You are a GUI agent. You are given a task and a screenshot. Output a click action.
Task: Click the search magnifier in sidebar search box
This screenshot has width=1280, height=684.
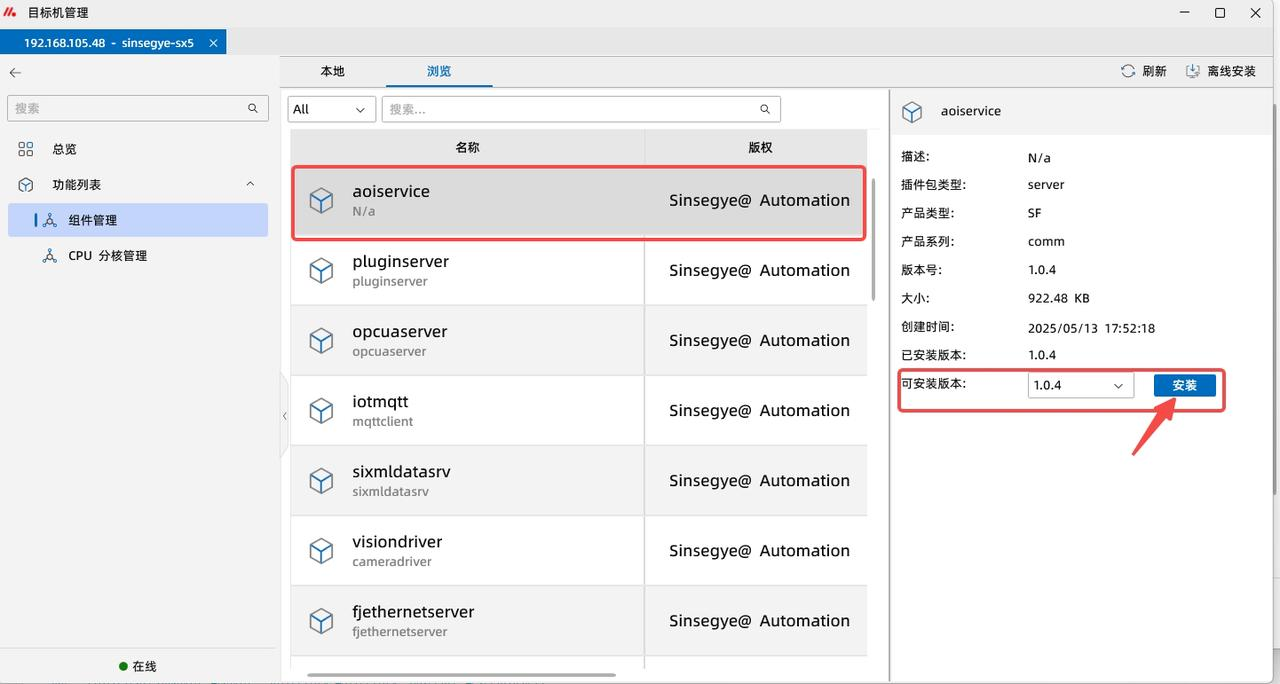click(x=253, y=108)
